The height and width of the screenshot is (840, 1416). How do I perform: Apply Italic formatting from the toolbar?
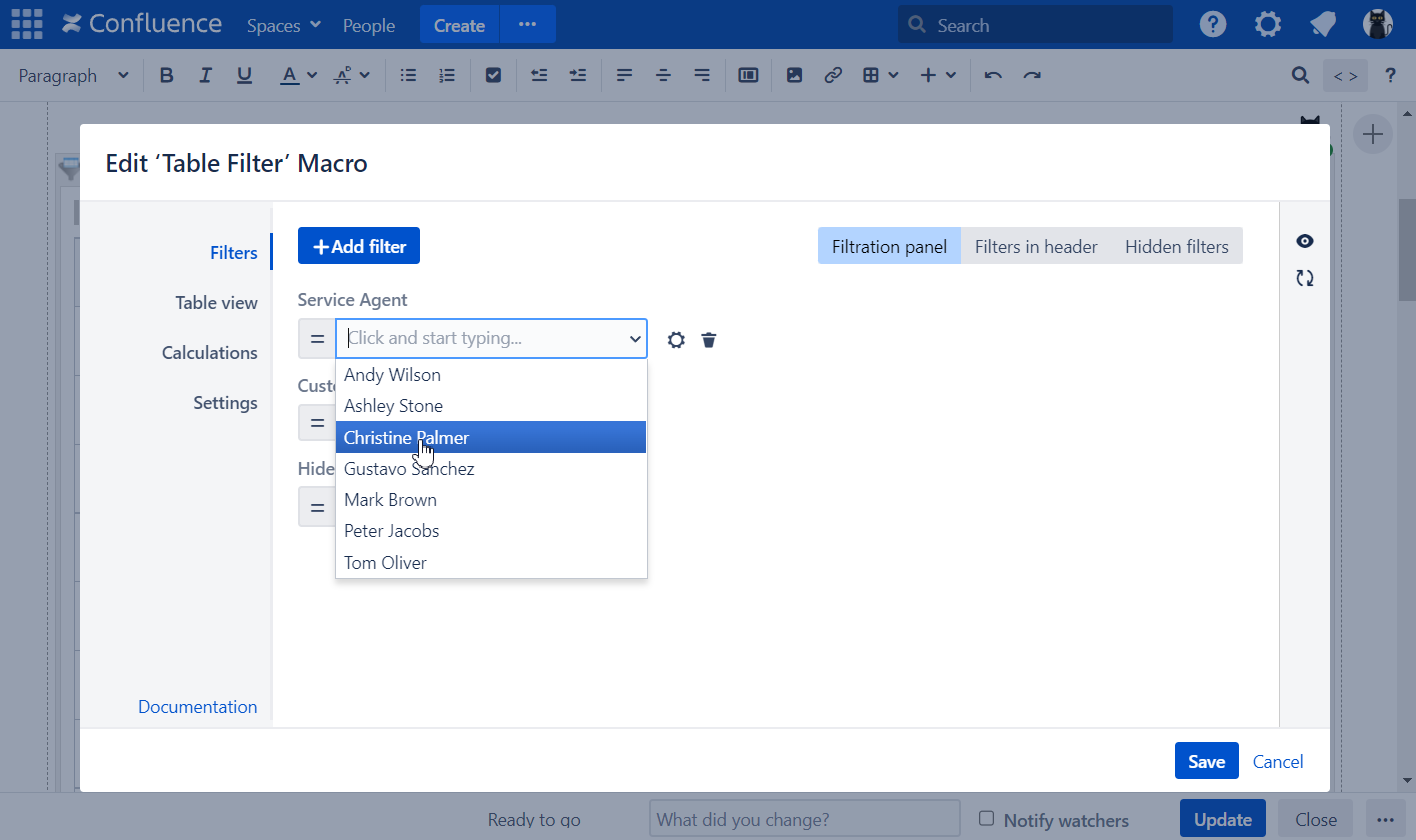click(205, 75)
